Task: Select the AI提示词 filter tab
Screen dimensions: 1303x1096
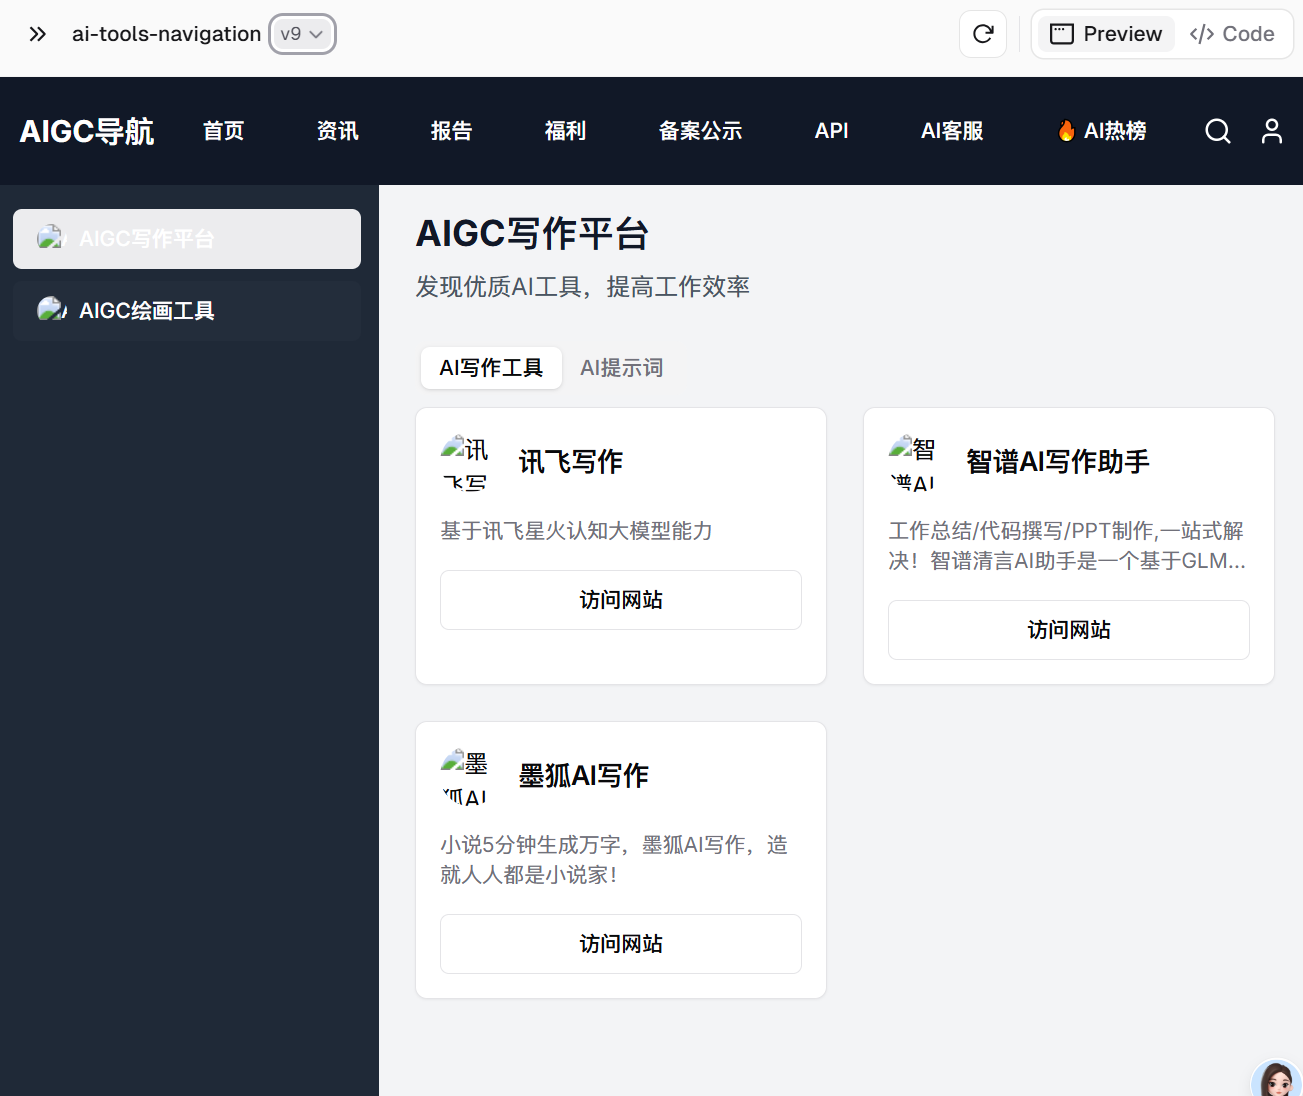Action: pyautogui.click(x=621, y=367)
